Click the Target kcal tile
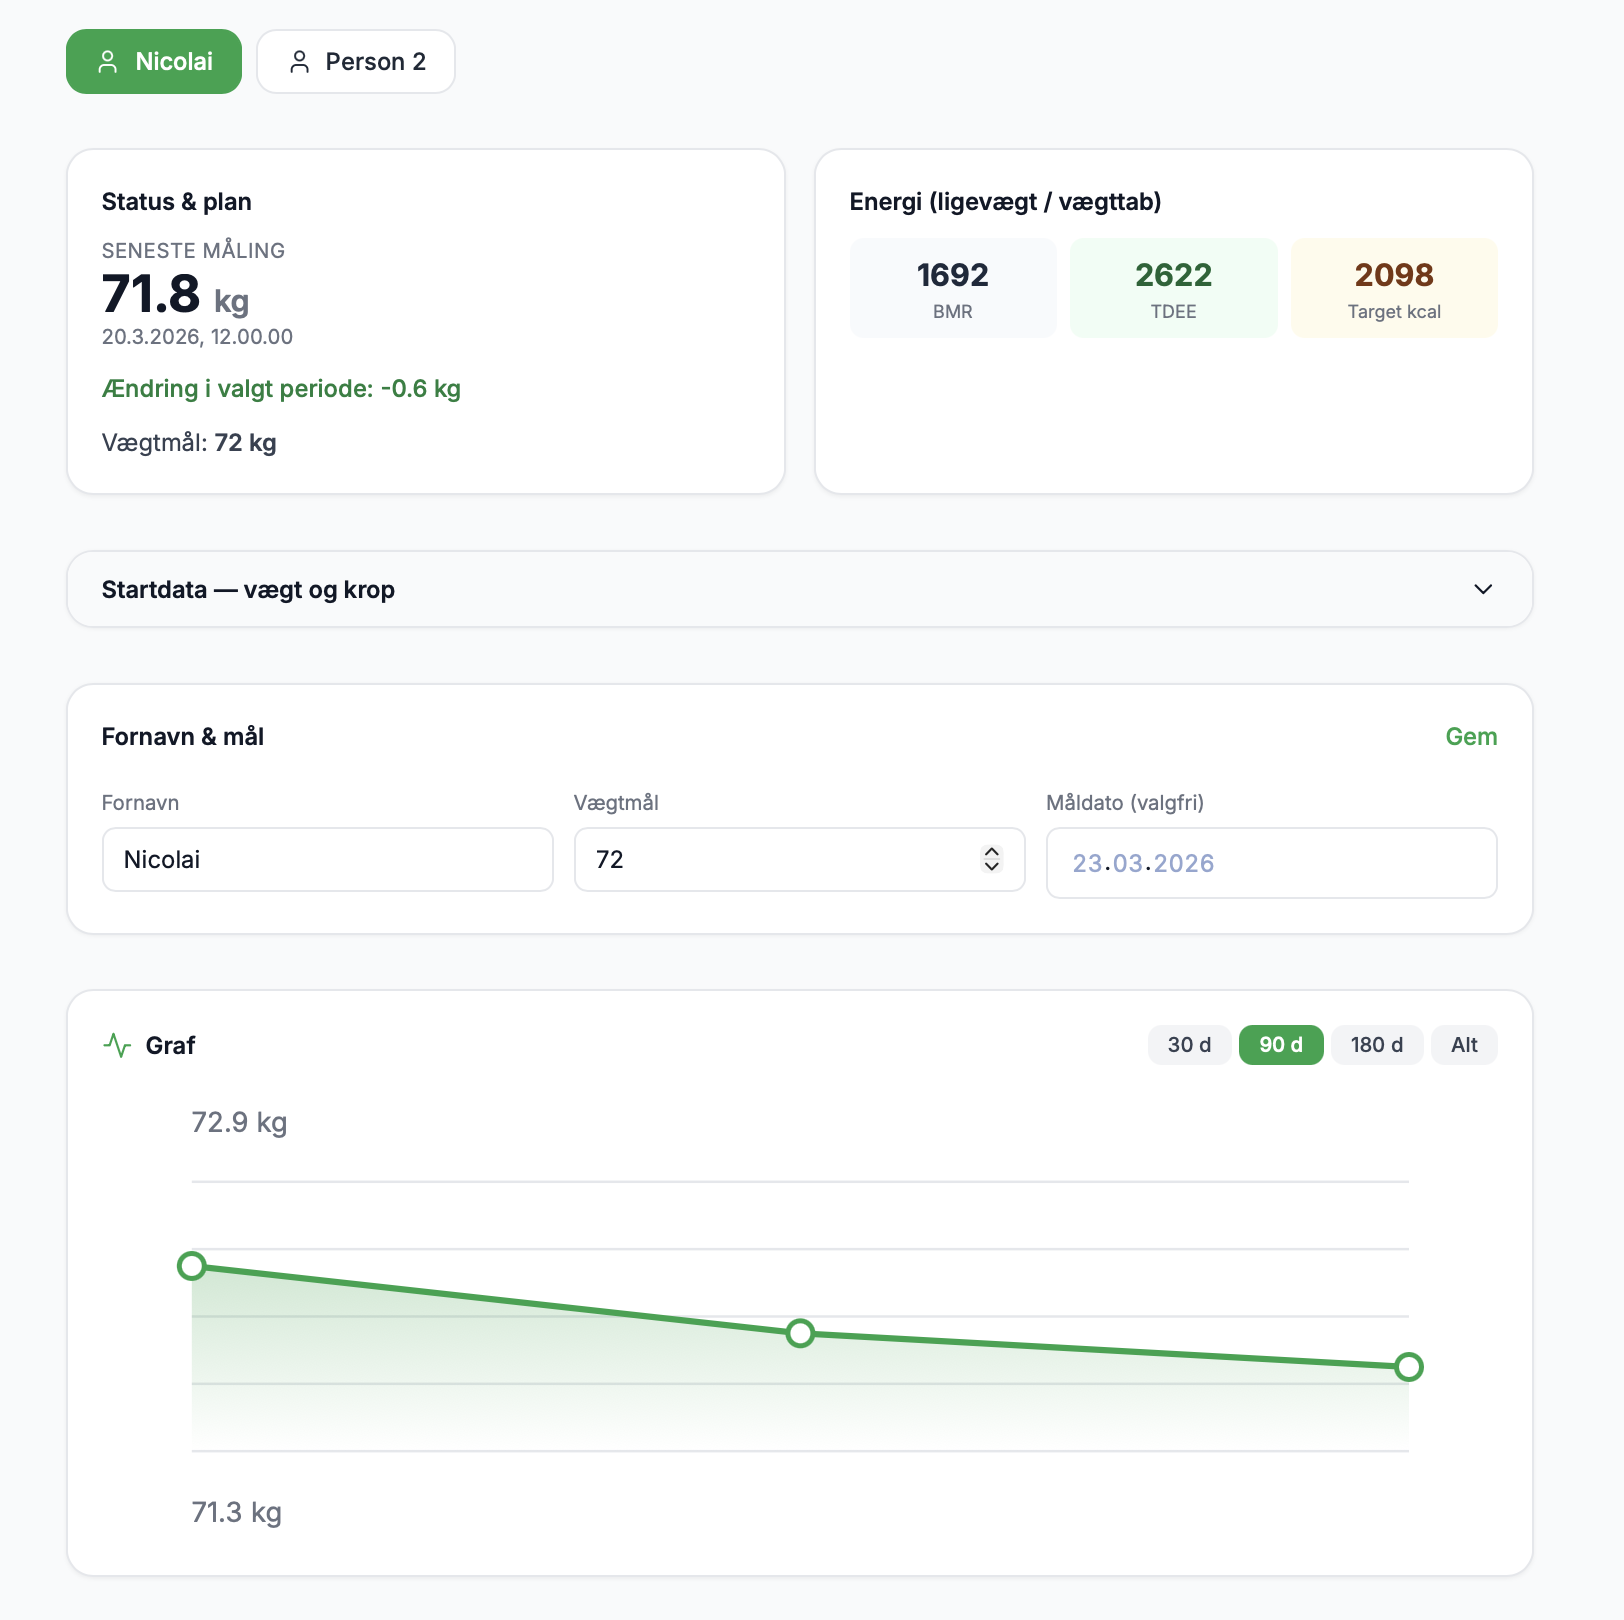The height and width of the screenshot is (1620, 1624). click(1393, 288)
